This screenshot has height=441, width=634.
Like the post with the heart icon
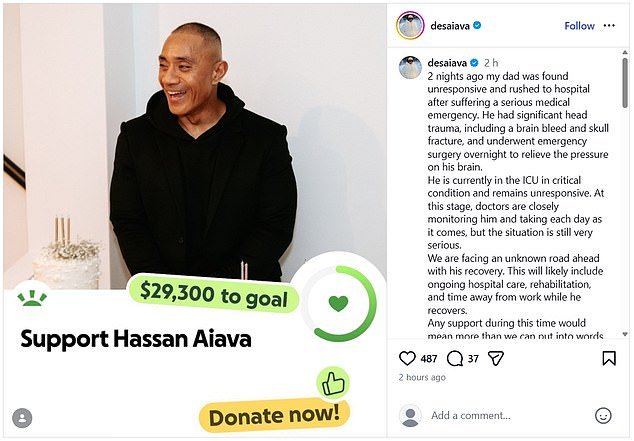click(407, 358)
